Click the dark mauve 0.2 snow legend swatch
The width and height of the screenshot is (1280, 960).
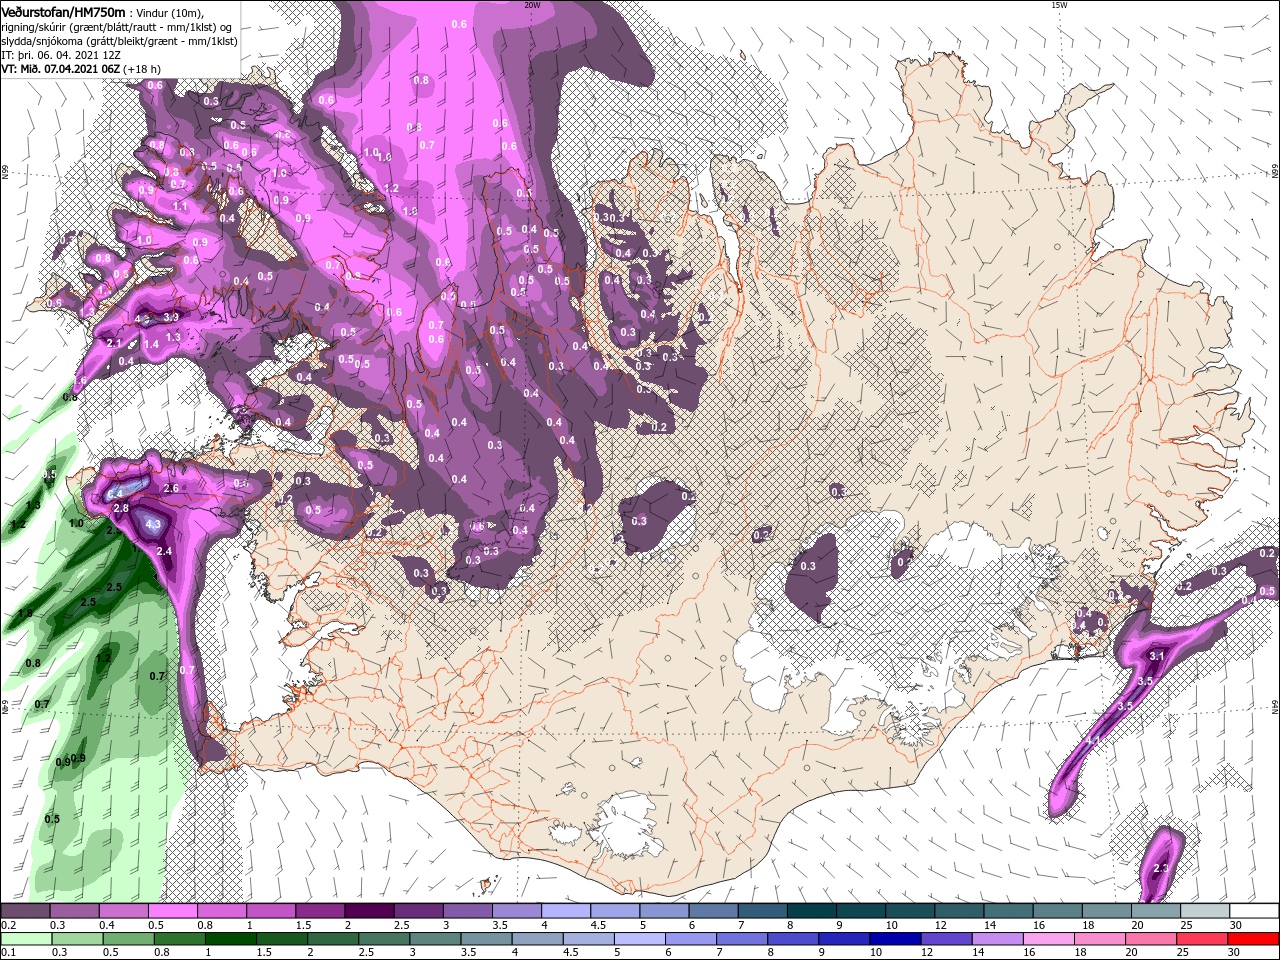(25, 911)
